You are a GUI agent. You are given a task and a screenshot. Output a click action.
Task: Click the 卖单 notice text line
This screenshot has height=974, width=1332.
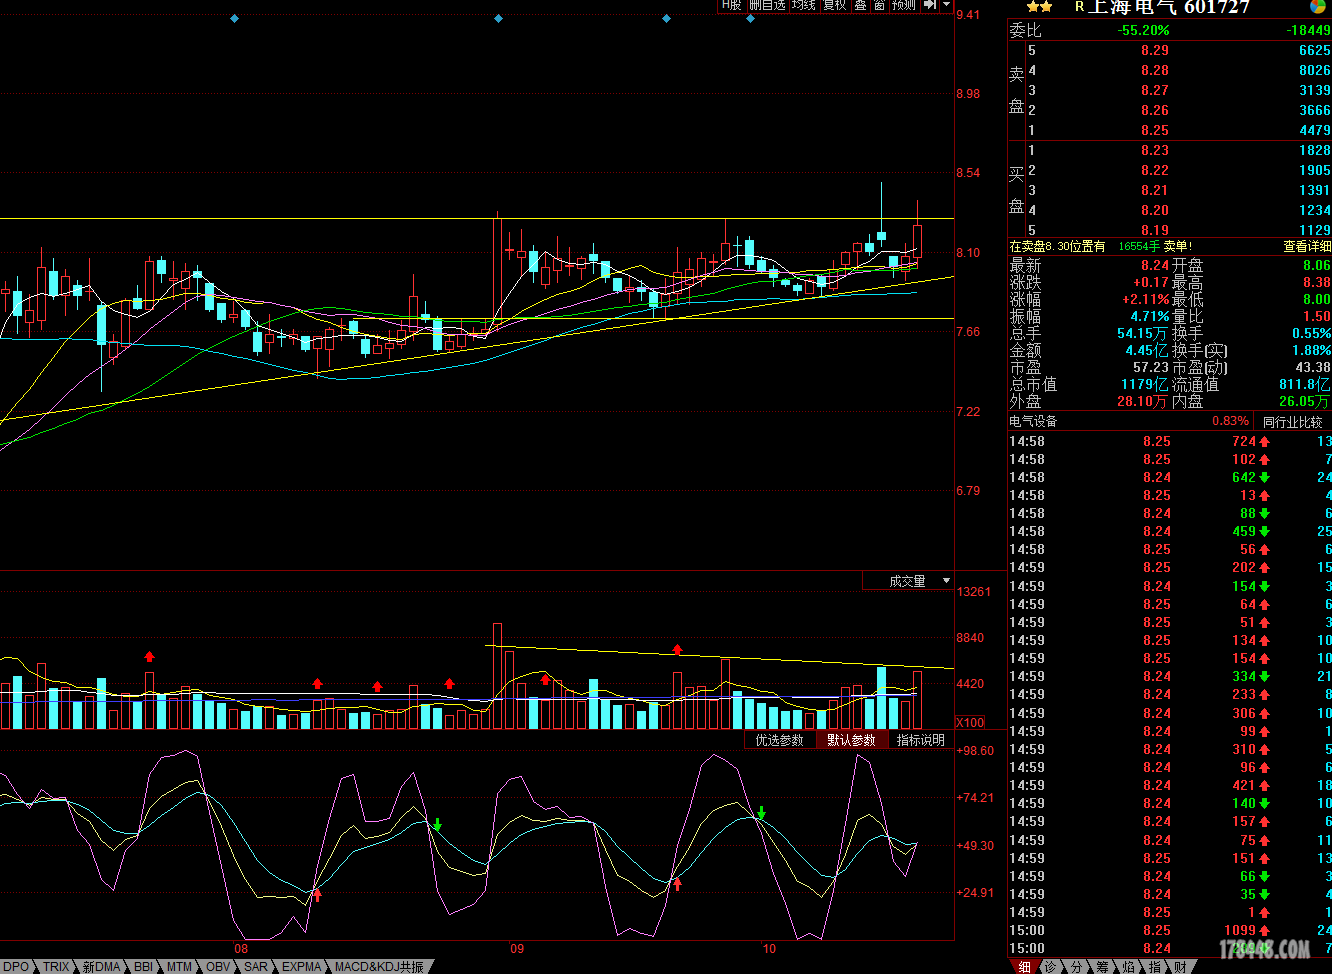(1101, 246)
